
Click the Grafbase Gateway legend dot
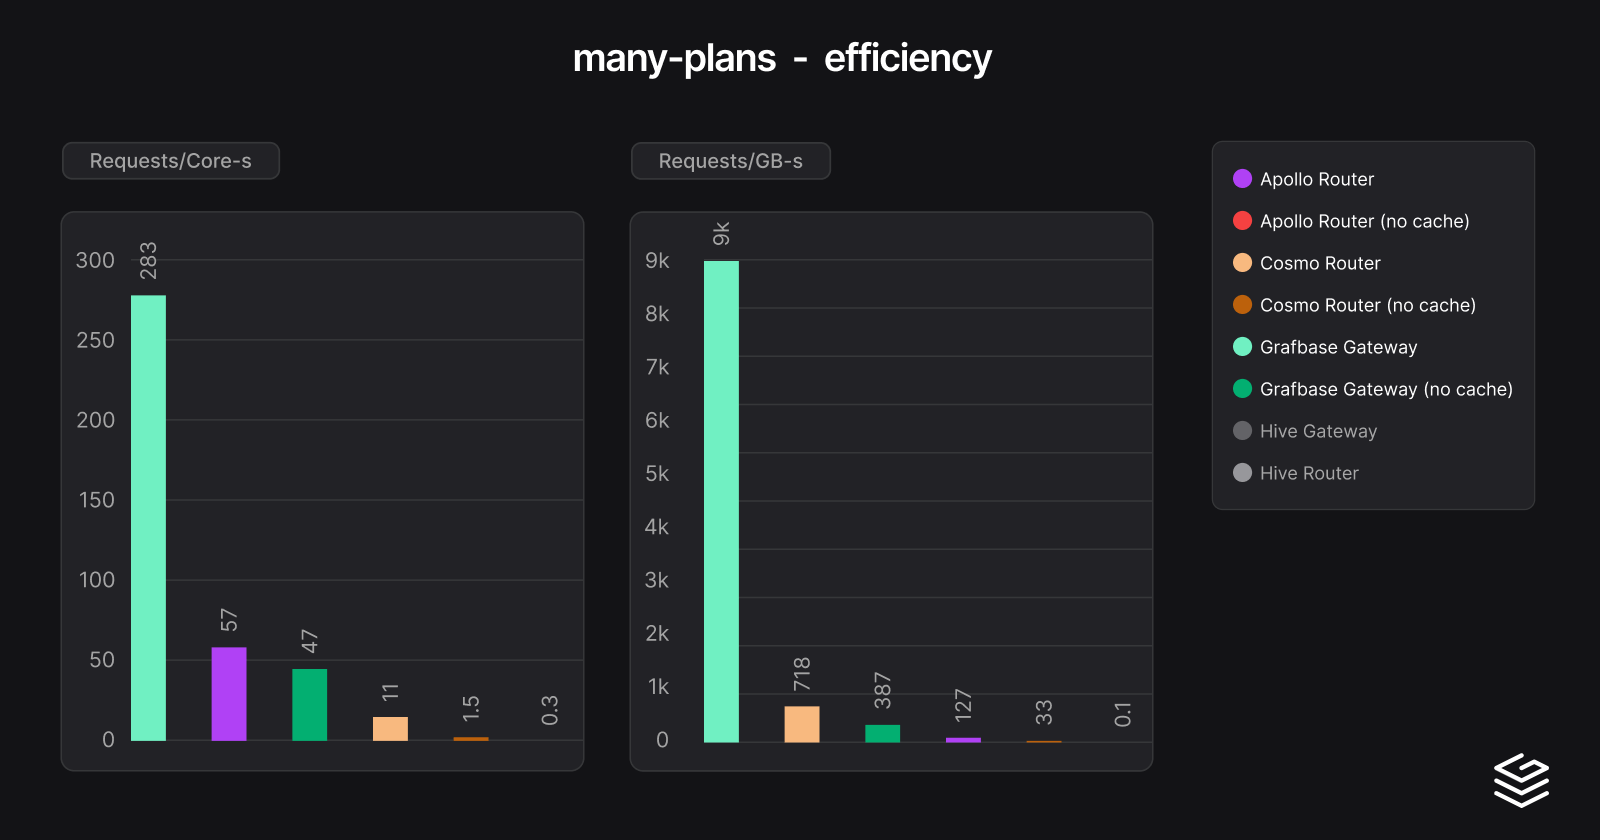(1242, 347)
